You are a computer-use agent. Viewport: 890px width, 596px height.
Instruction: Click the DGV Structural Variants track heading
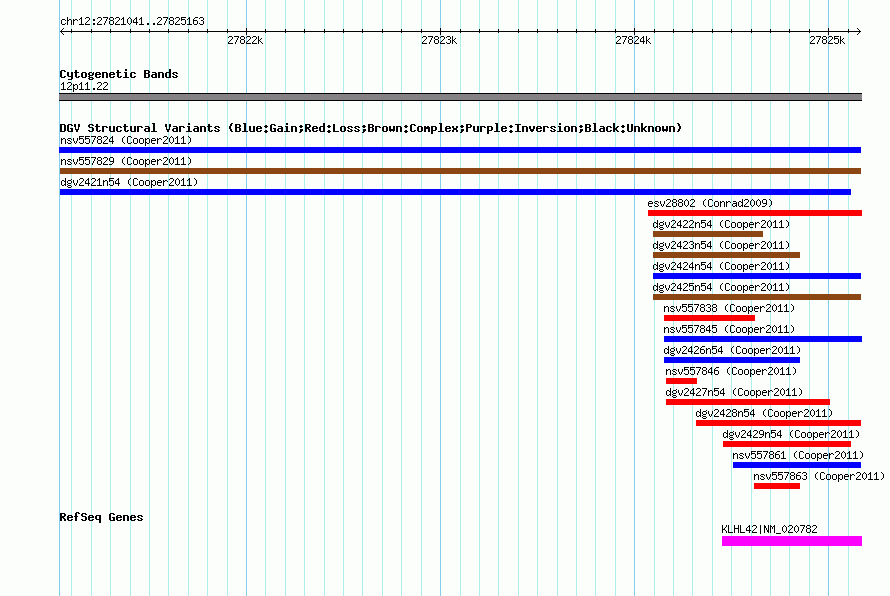pyautogui.click(x=370, y=128)
